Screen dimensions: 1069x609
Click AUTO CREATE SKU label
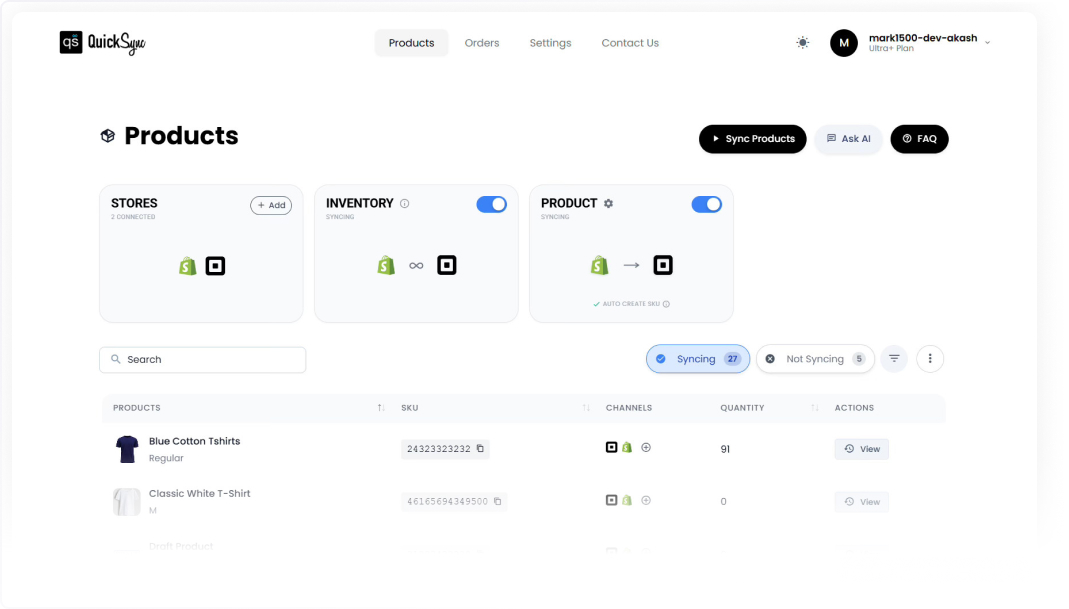(x=631, y=304)
